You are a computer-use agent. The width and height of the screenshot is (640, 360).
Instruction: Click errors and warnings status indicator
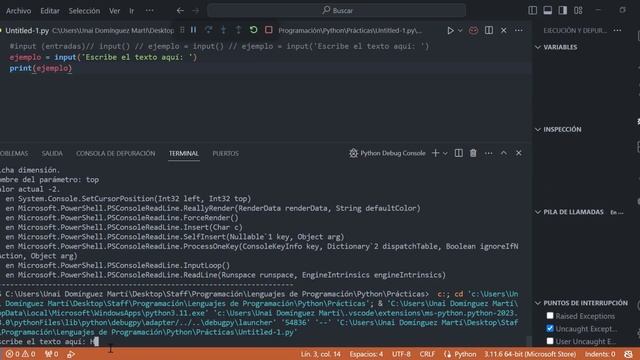pos(20,354)
